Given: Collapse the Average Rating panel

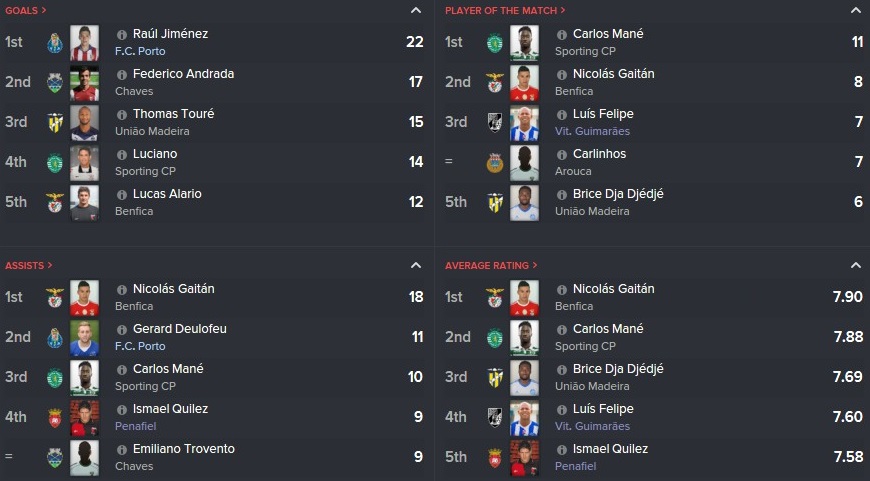Looking at the screenshot, I should point(856,265).
